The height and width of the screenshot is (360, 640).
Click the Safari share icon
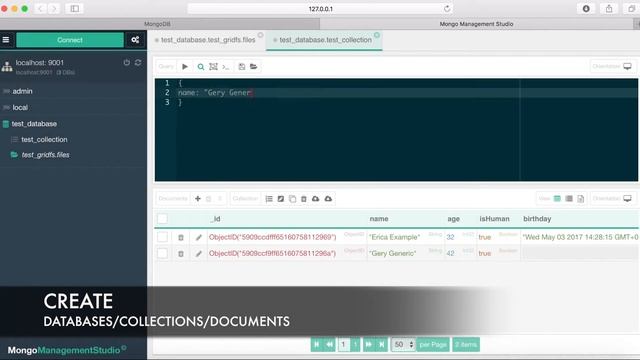(x=609, y=9)
